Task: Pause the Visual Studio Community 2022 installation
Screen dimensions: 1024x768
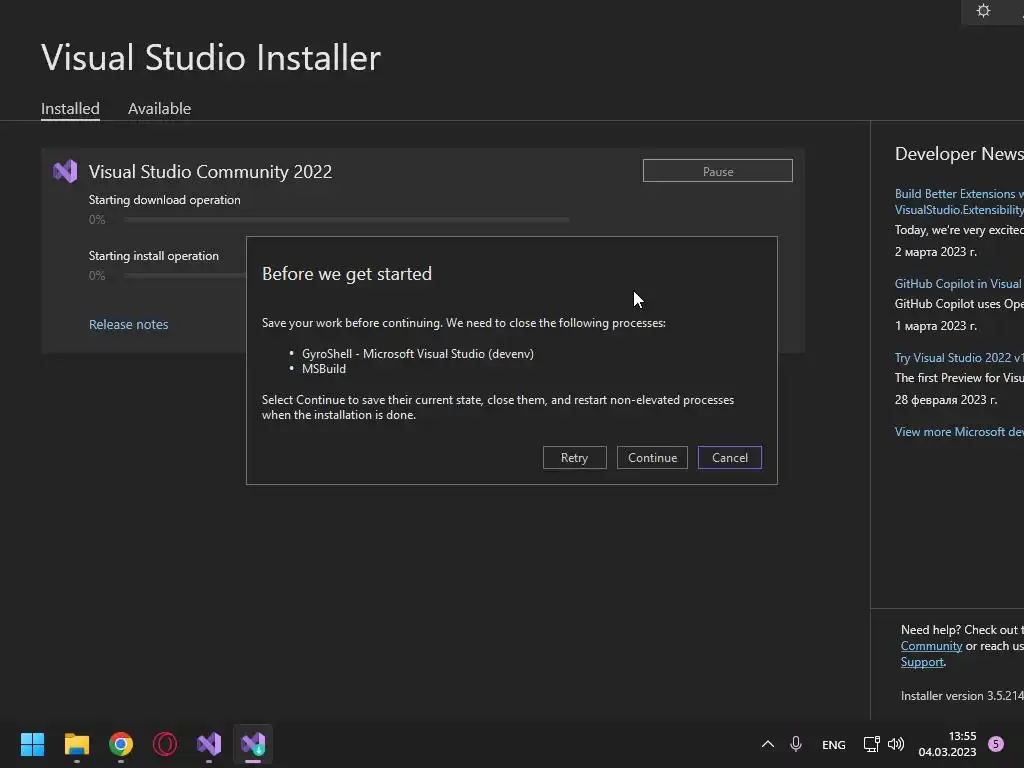Action: point(718,171)
